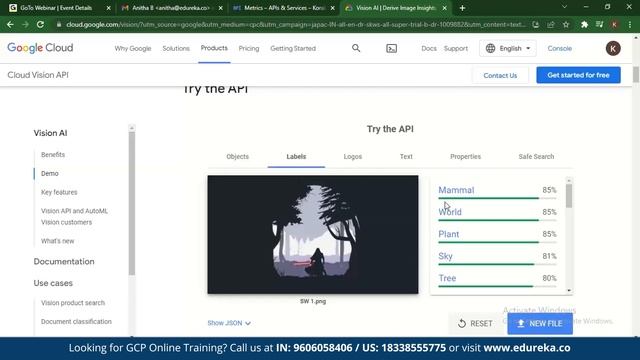Viewport: 640px width, 360px height.
Task: Open the Getting Started menu item
Action: [x=293, y=48]
